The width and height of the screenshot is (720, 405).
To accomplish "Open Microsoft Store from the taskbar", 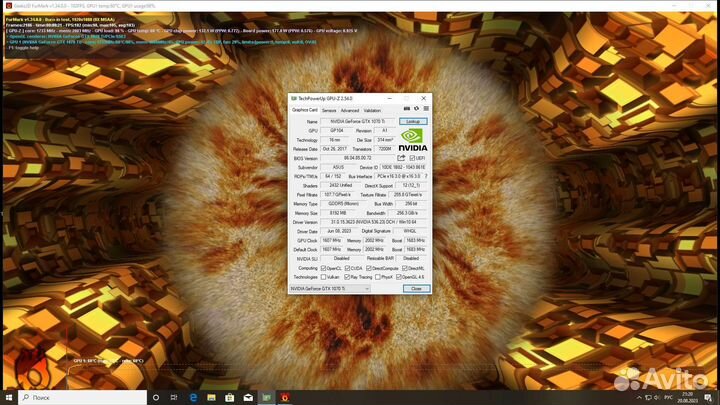I will pyautogui.click(x=230, y=397).
